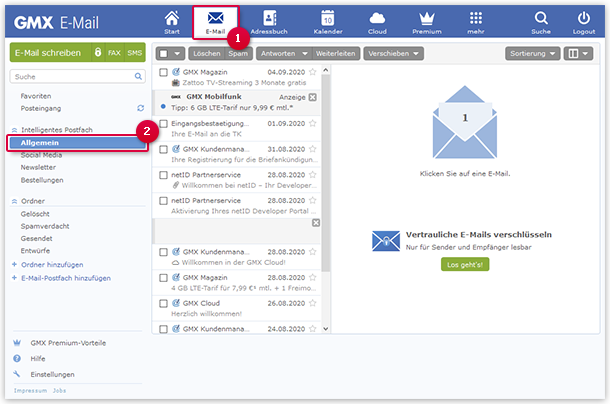Image resolution: width=610 pixels, height=404 pixels.
Task: Click the FAX button
Action: (x=114, y=53)
